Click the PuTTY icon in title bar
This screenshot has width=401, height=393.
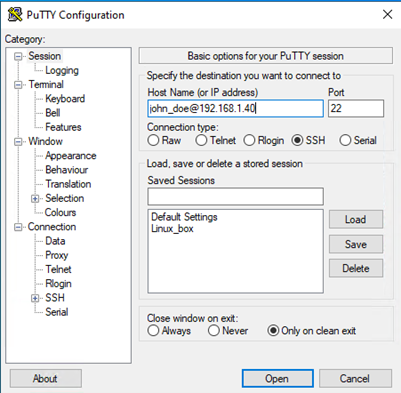point(15,15)
